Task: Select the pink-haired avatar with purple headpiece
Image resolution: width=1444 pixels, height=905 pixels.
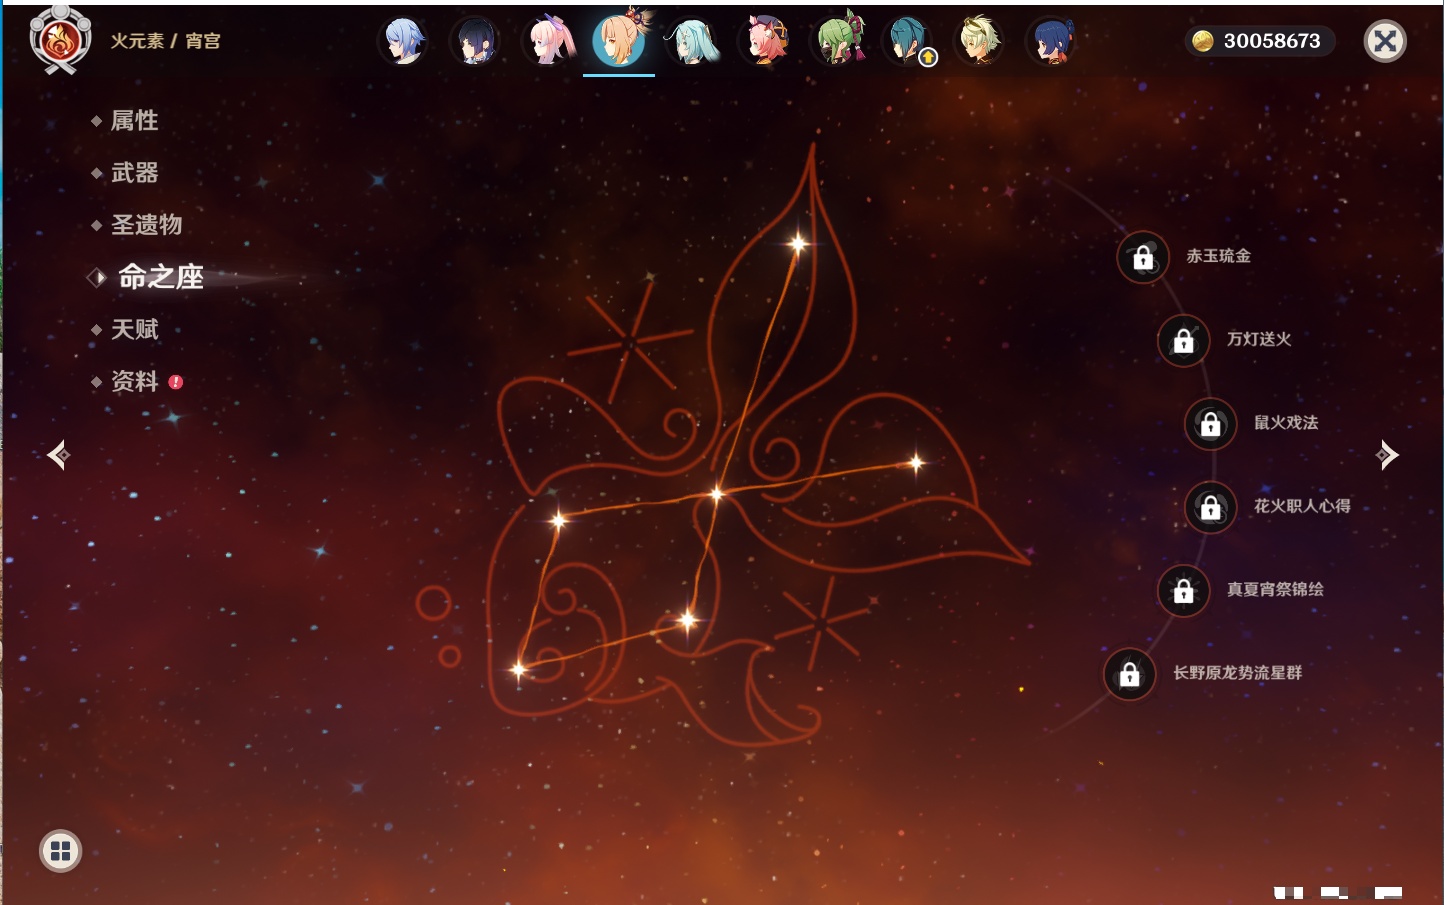Action: (549, 41)
